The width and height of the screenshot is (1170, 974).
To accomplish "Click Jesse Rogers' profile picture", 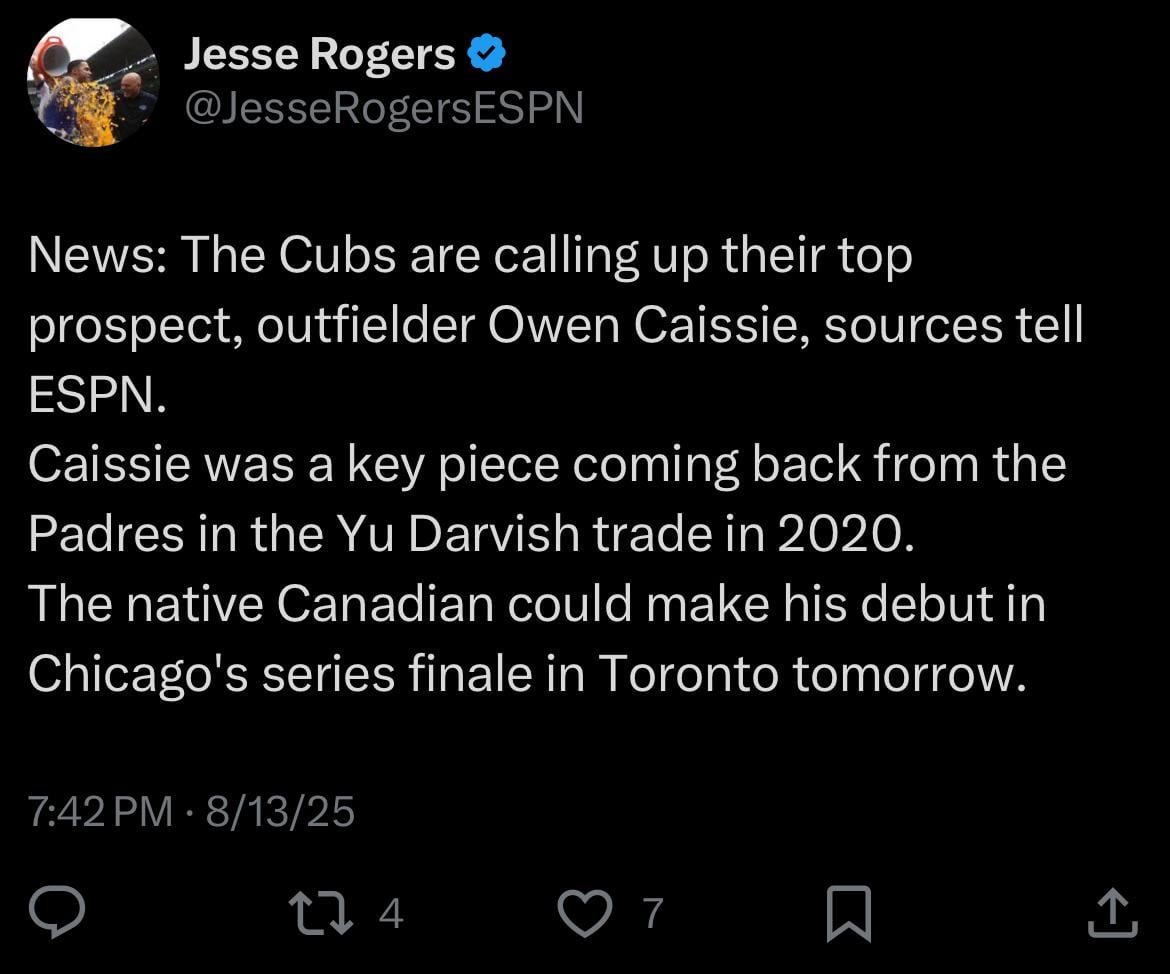I will click(90, 80).
